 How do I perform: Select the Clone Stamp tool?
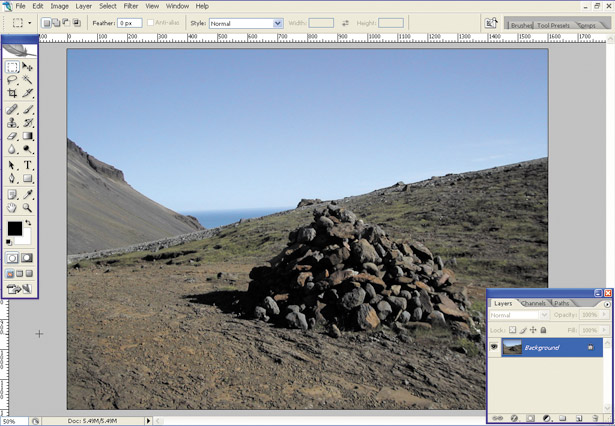pyautogui.click(x=12, y=123)
